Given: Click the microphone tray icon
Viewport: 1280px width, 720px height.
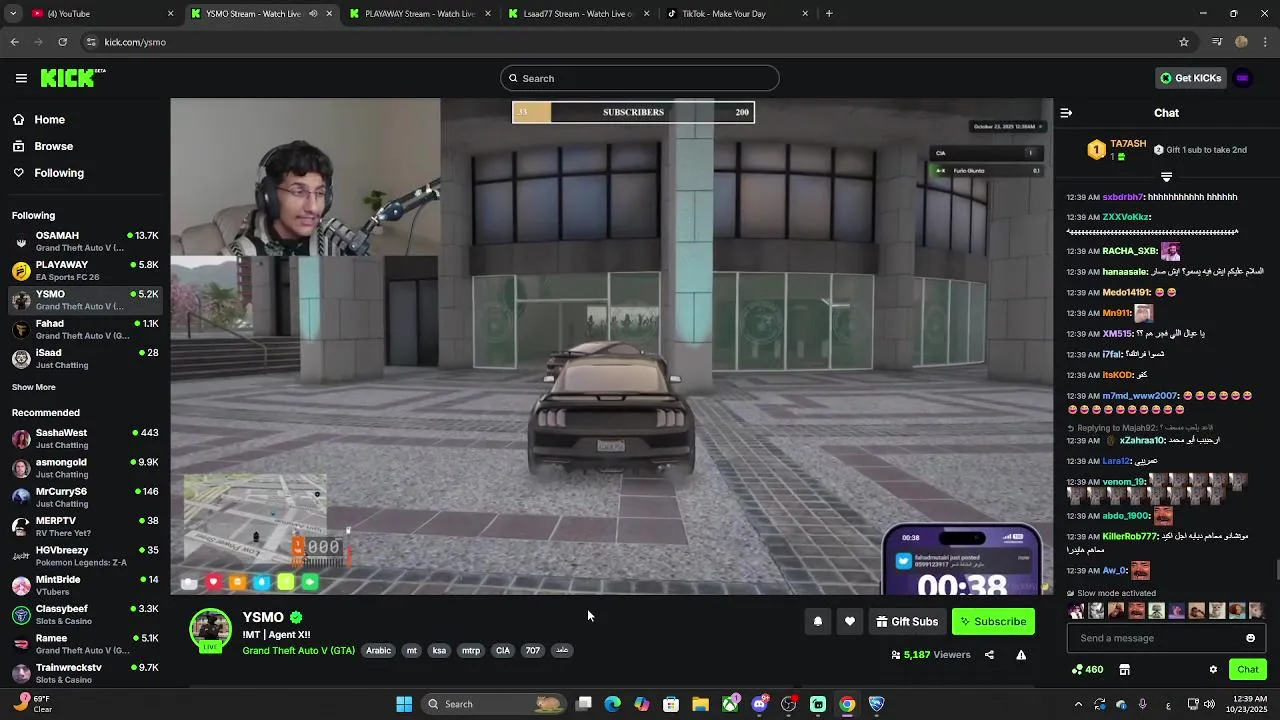Looking at the screenshot, I should tap(1142, 704).
